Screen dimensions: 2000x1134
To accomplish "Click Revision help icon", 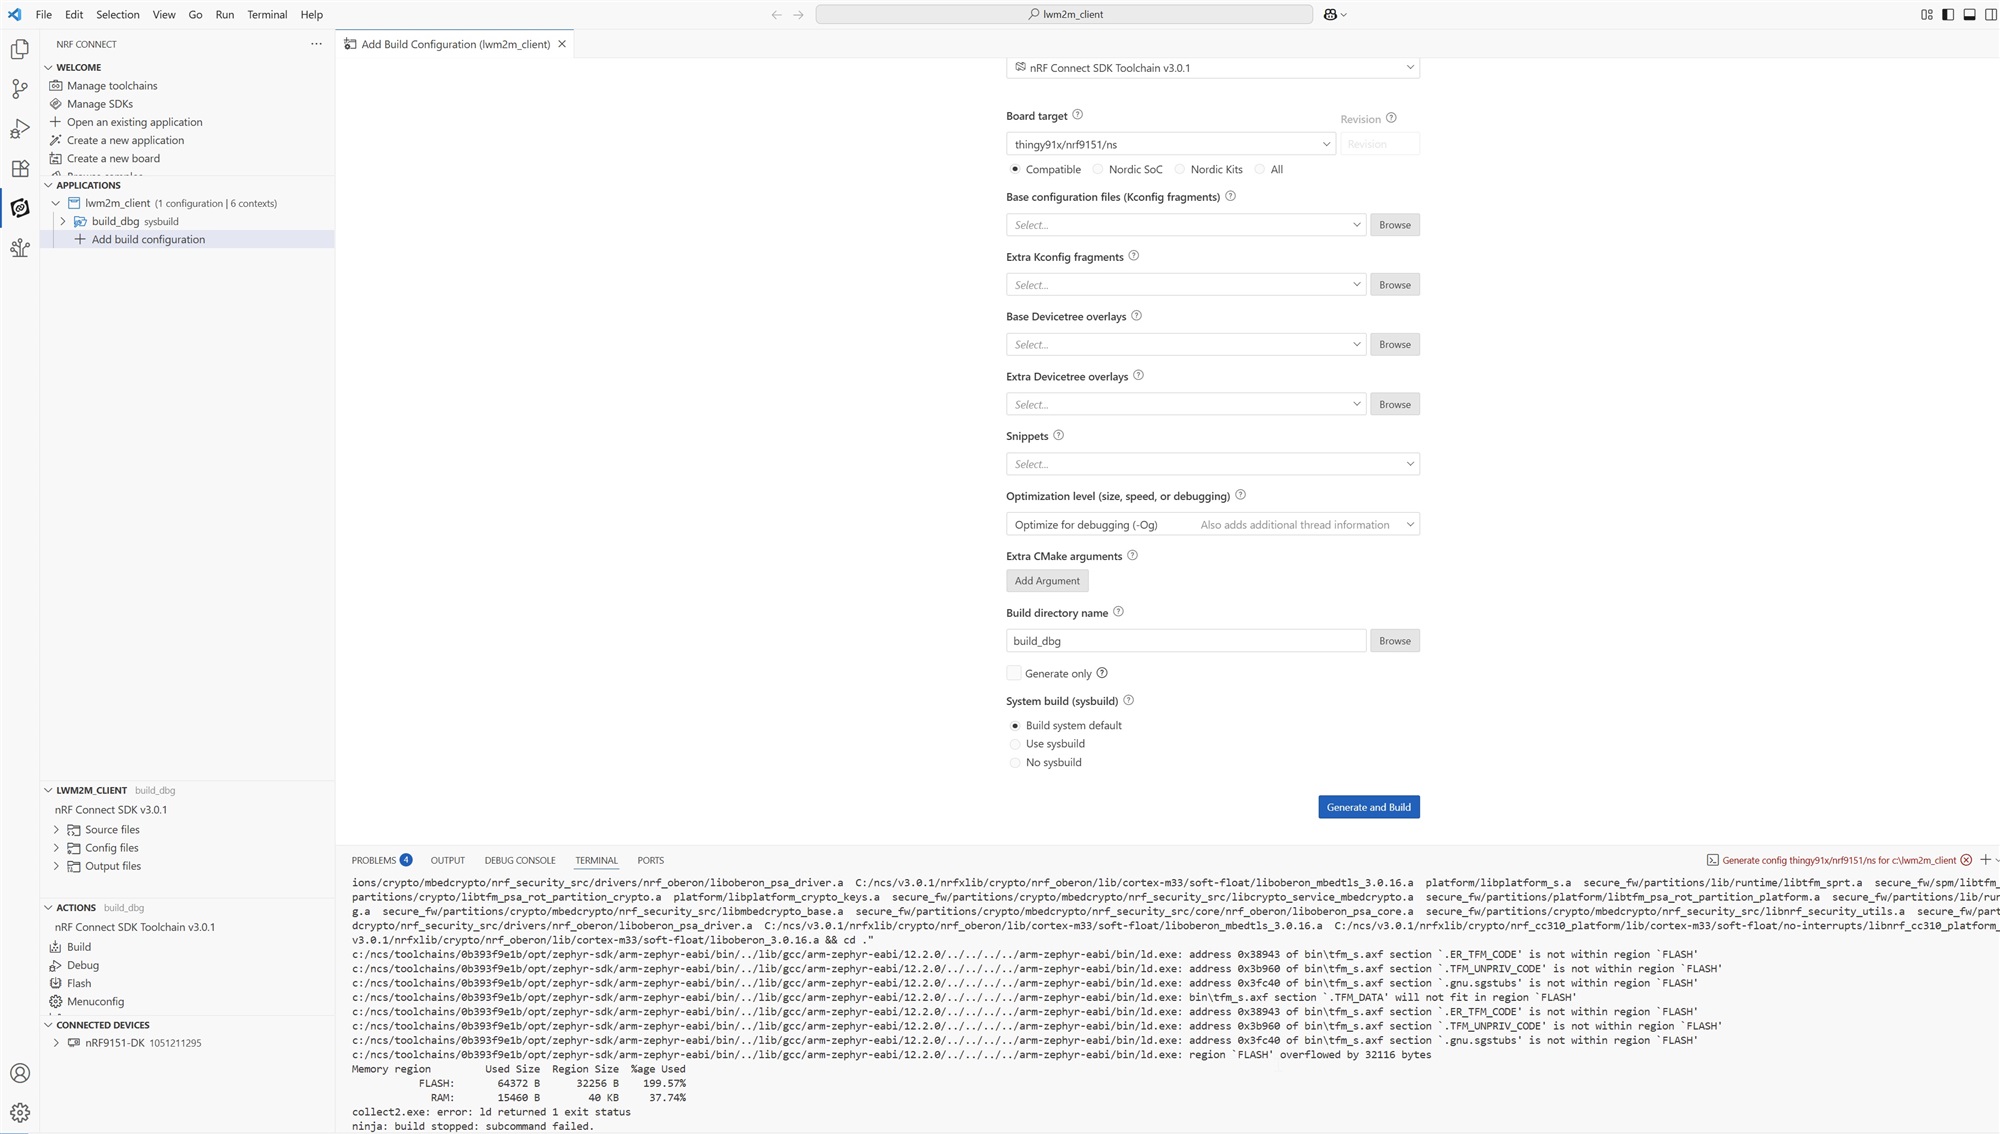I will (1391, 118).
